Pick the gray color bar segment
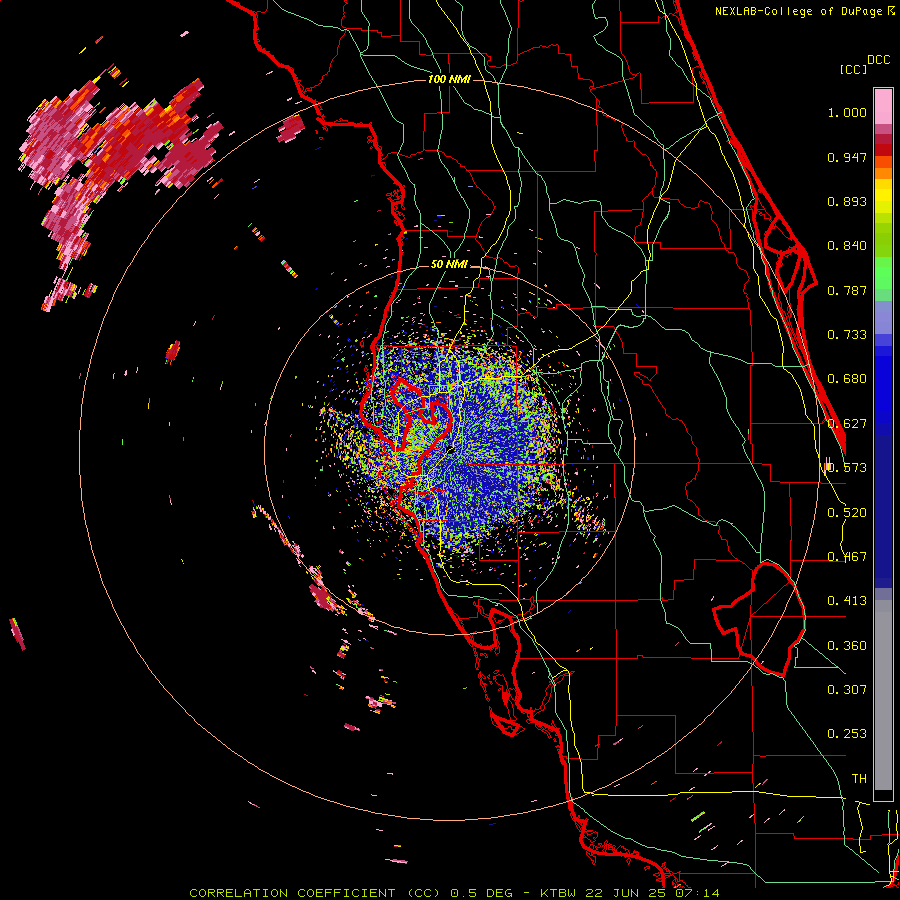 [883, 695]
